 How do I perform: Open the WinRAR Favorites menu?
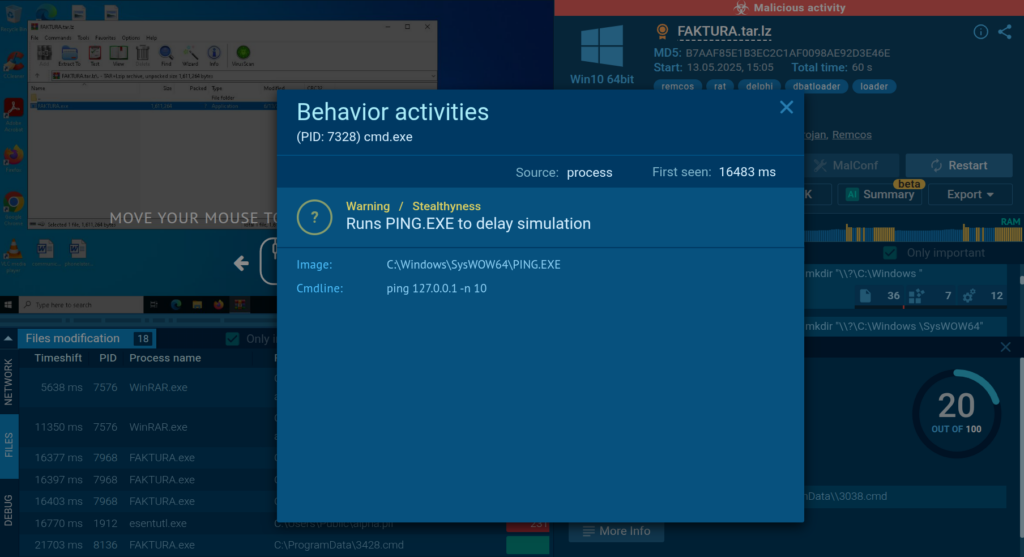click(105, 38)
